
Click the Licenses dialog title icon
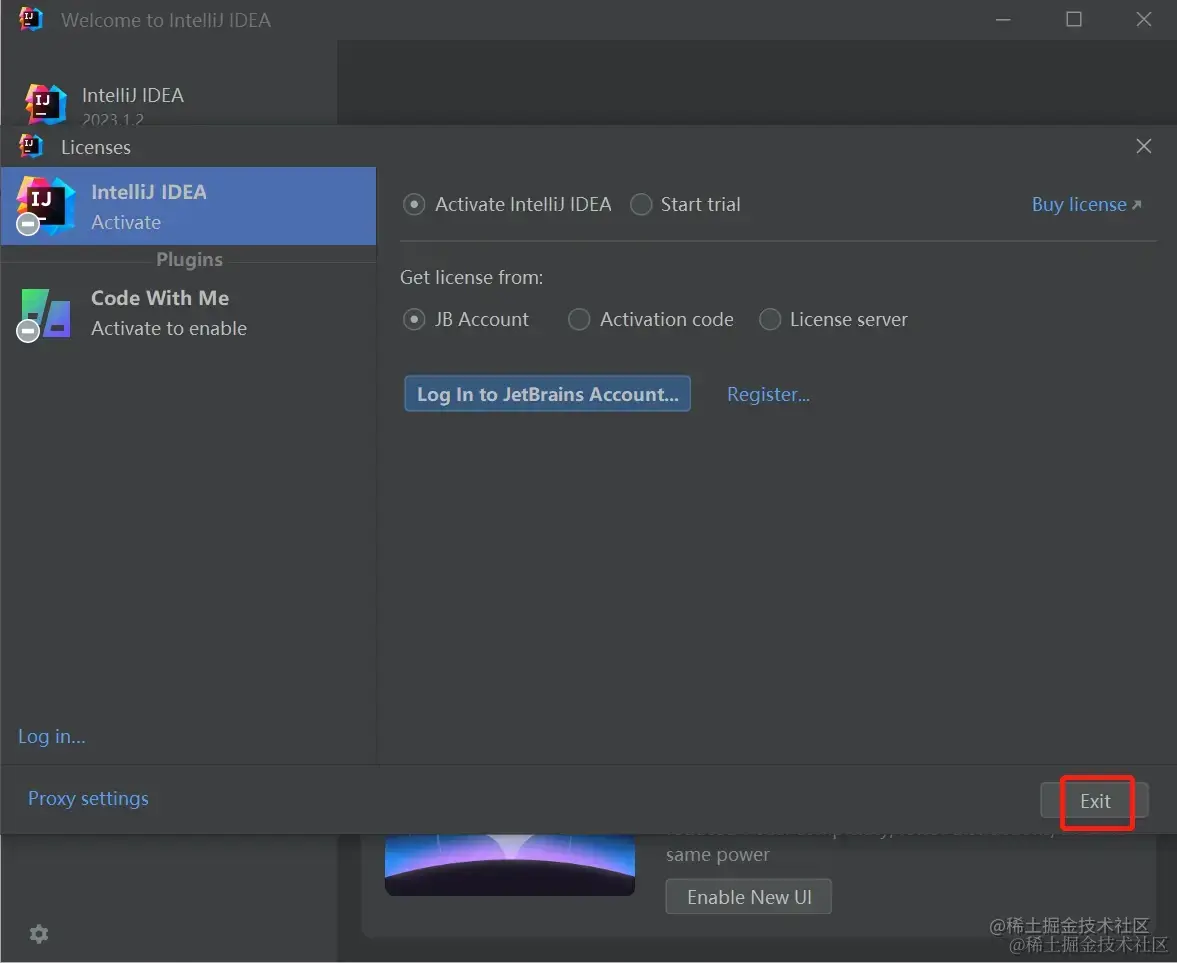point(31,146)
